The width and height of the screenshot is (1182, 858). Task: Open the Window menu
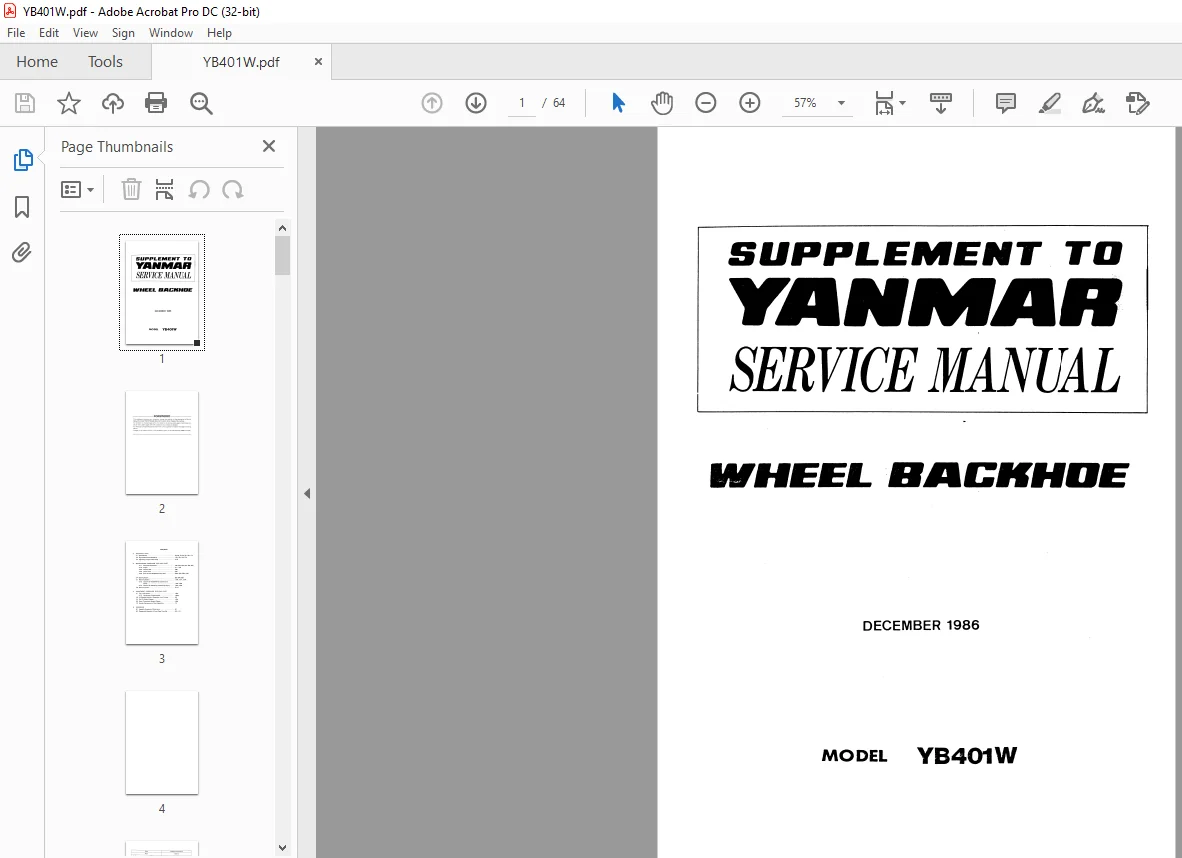[x=170, y=33]
